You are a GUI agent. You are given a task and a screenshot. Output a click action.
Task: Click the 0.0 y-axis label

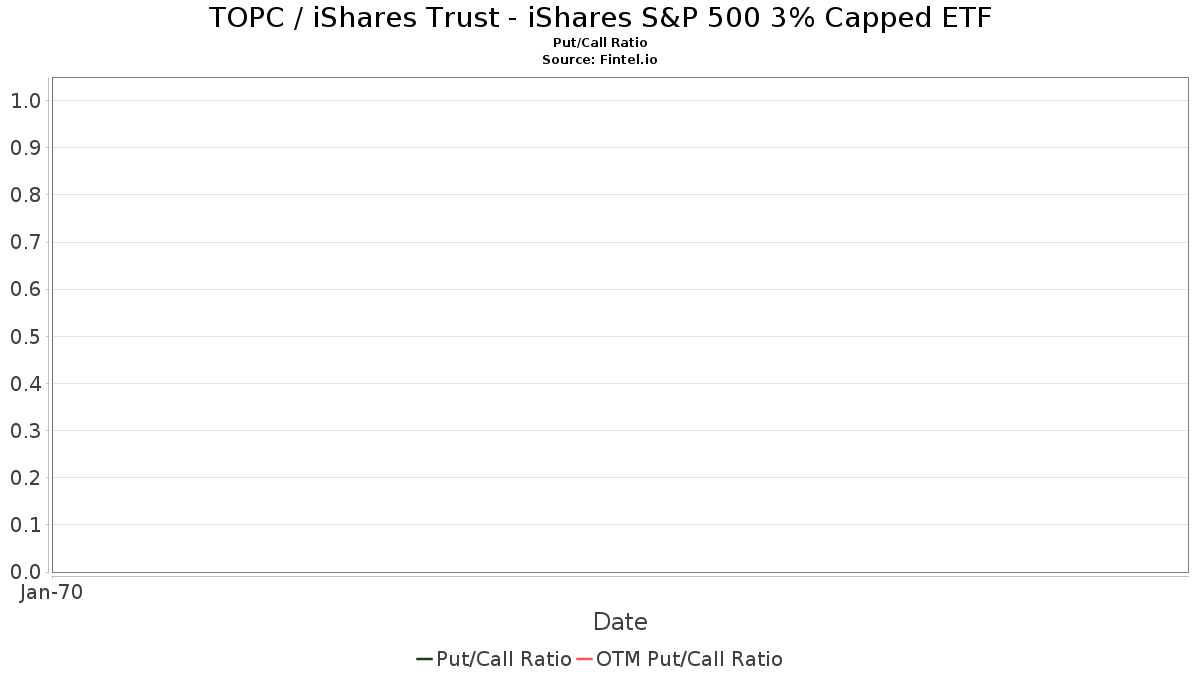26,571
